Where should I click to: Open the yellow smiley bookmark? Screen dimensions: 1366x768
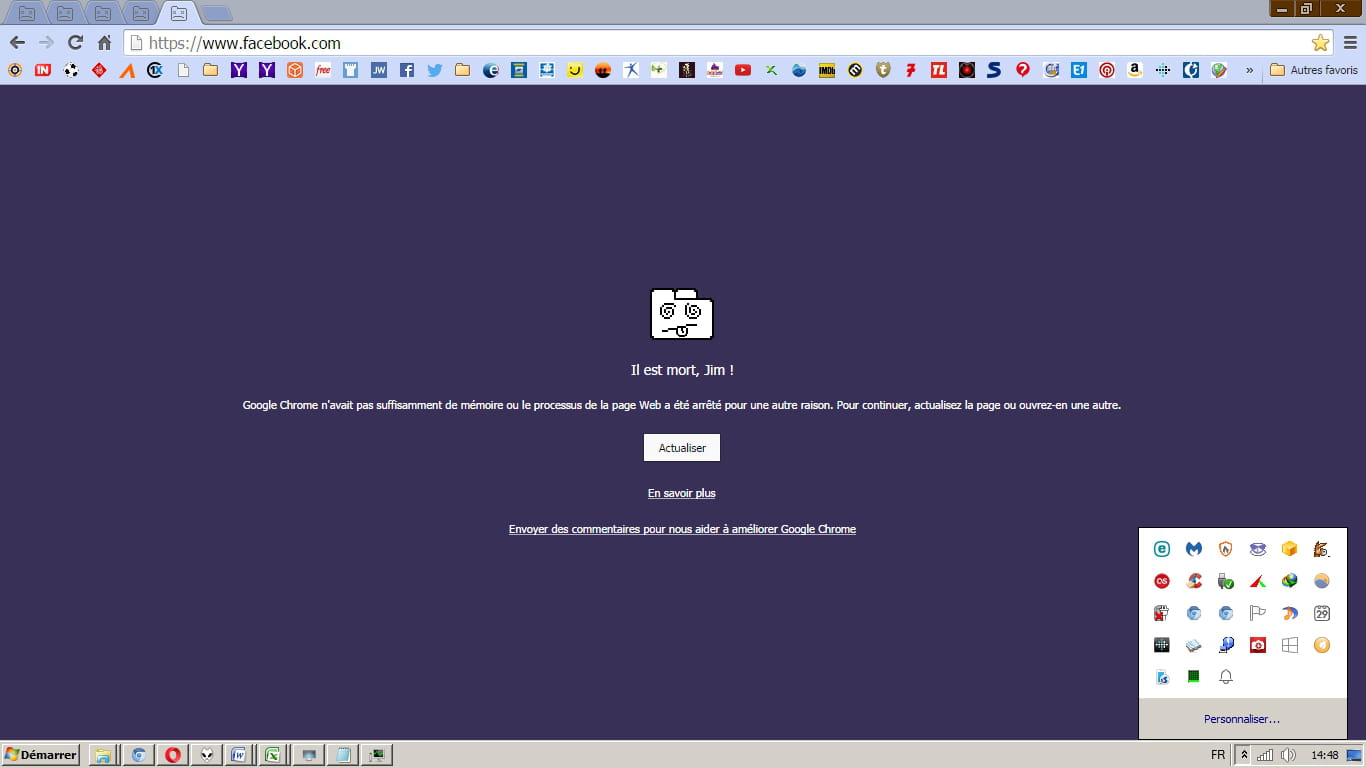pos(574,70)
